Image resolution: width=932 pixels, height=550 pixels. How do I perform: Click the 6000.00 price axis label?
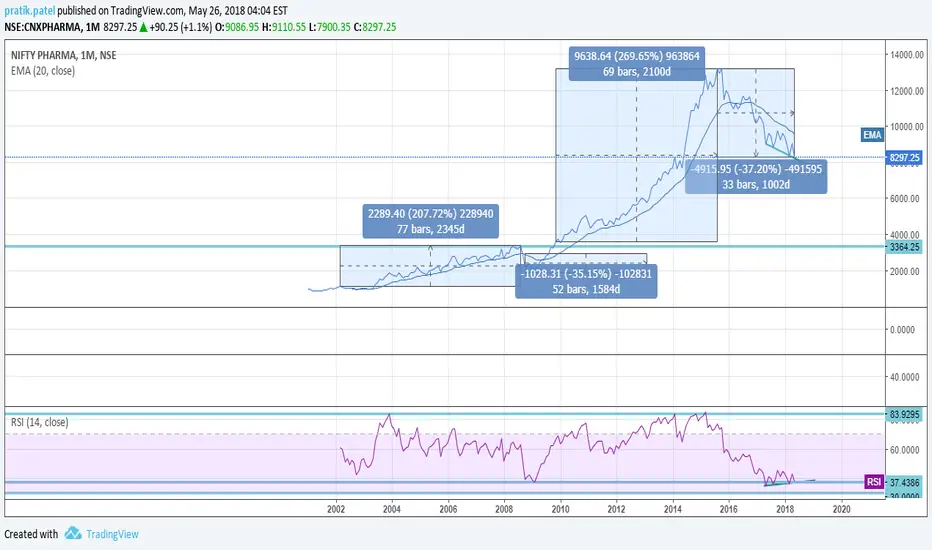coord(906,199)
